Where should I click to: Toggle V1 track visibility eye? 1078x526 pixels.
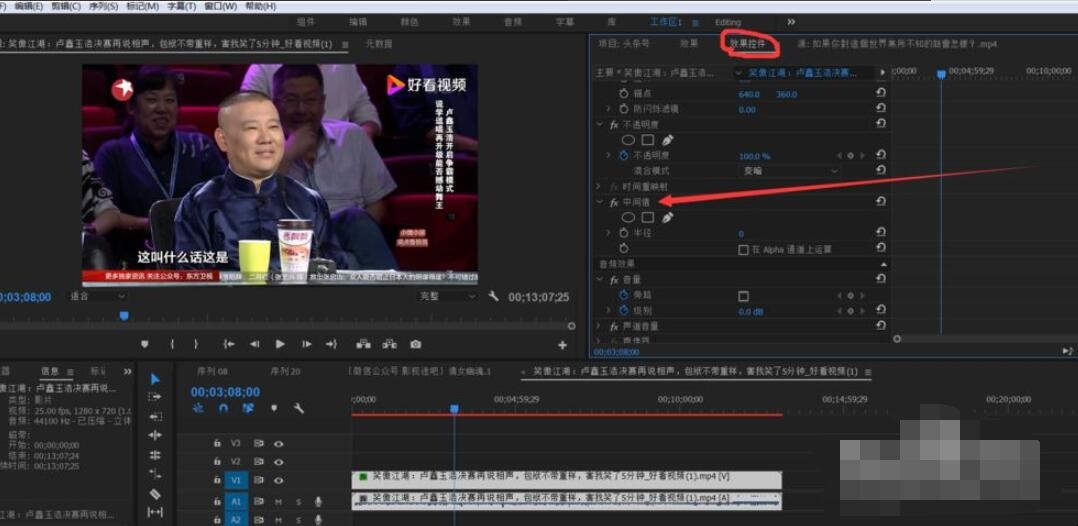pos(278,480)
